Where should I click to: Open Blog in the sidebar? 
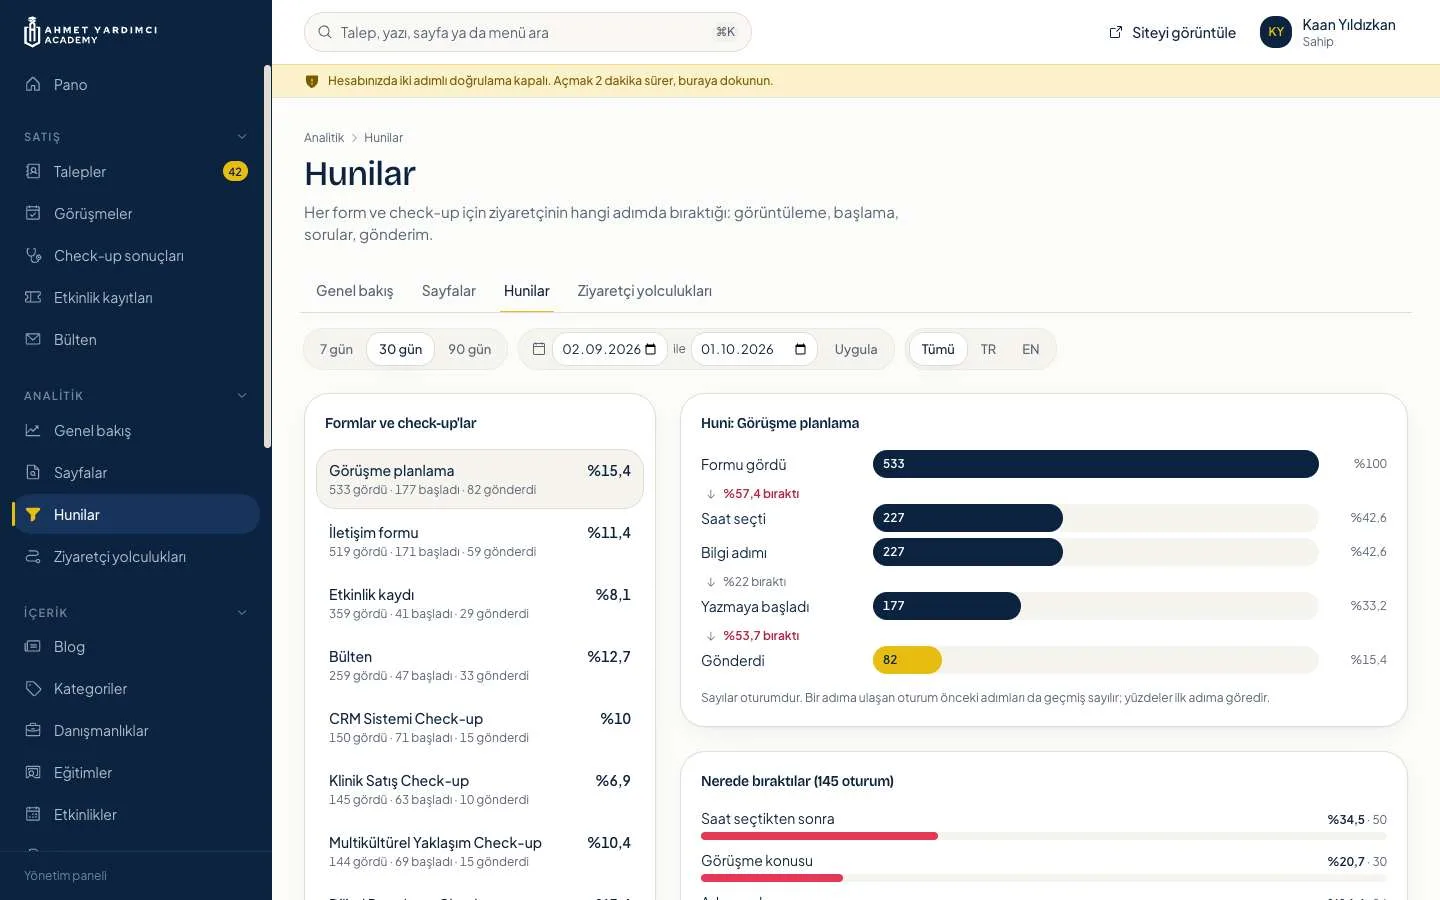pos(136,647)
